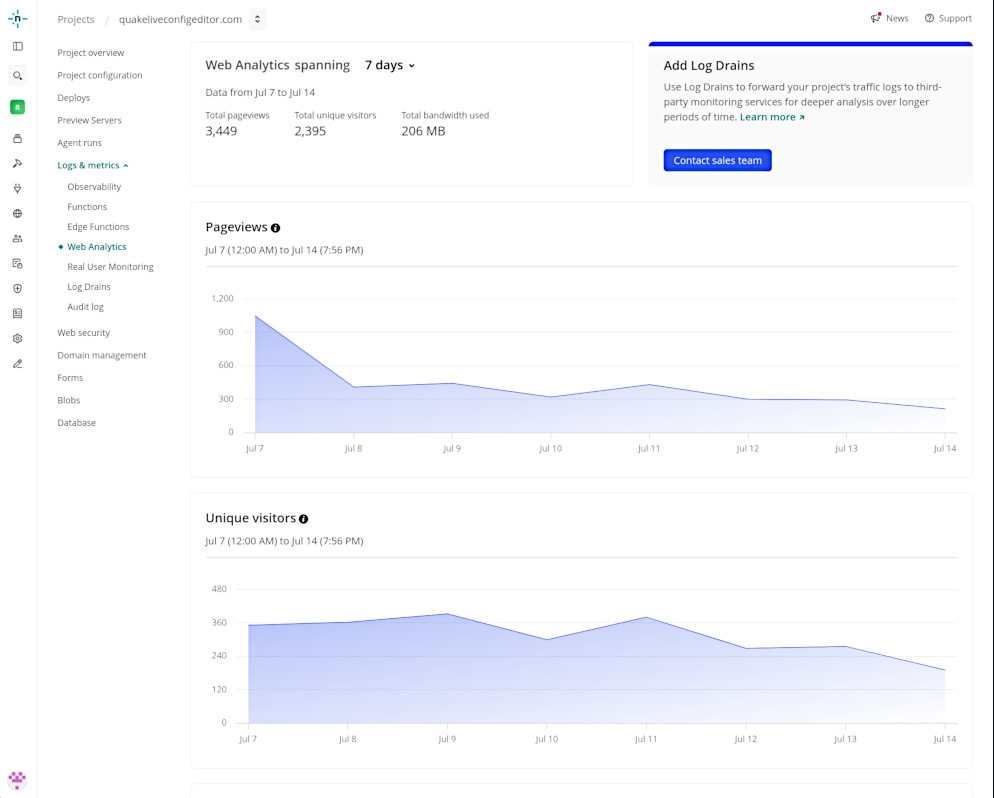Open the hammer builds icon
Image resolution: width=994 pixels, height=798 pixels.
tap(18, 164)
